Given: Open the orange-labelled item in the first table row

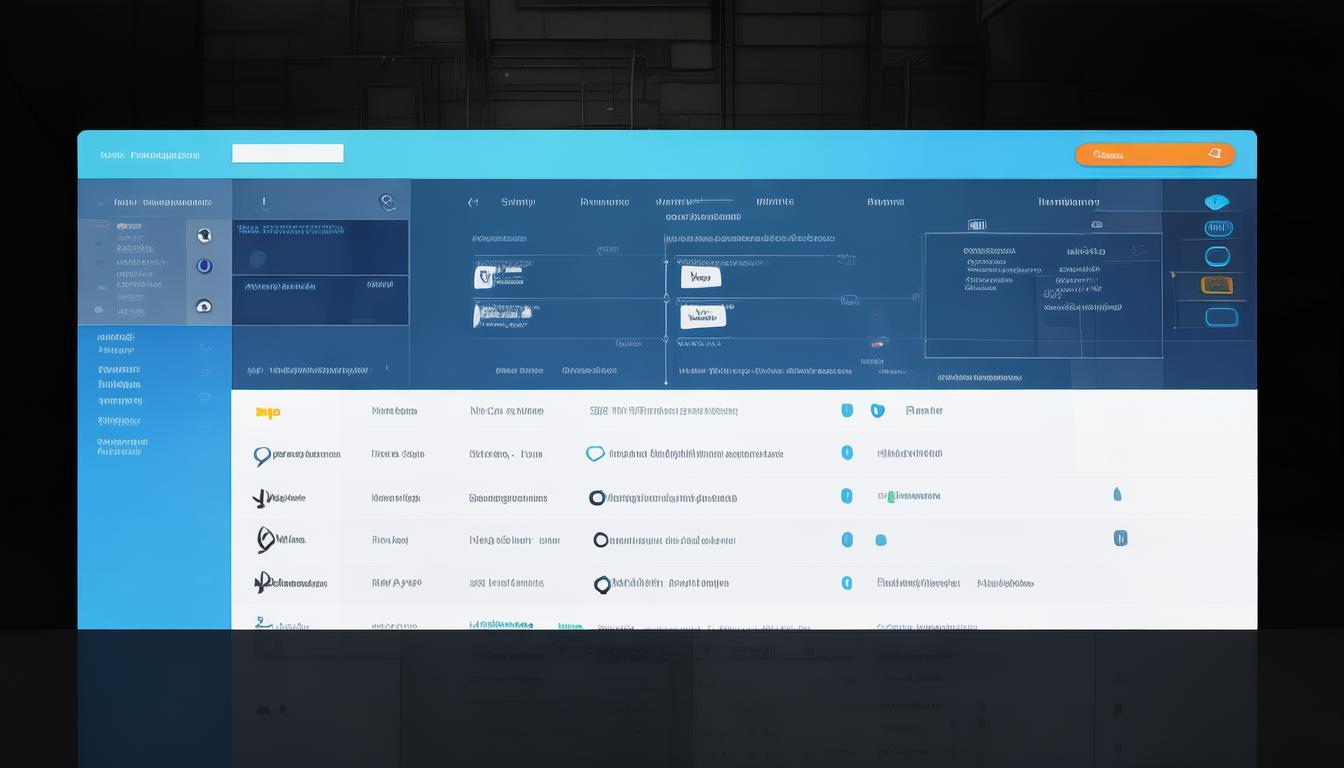Looking at the screenshot, I should (268, 411).
